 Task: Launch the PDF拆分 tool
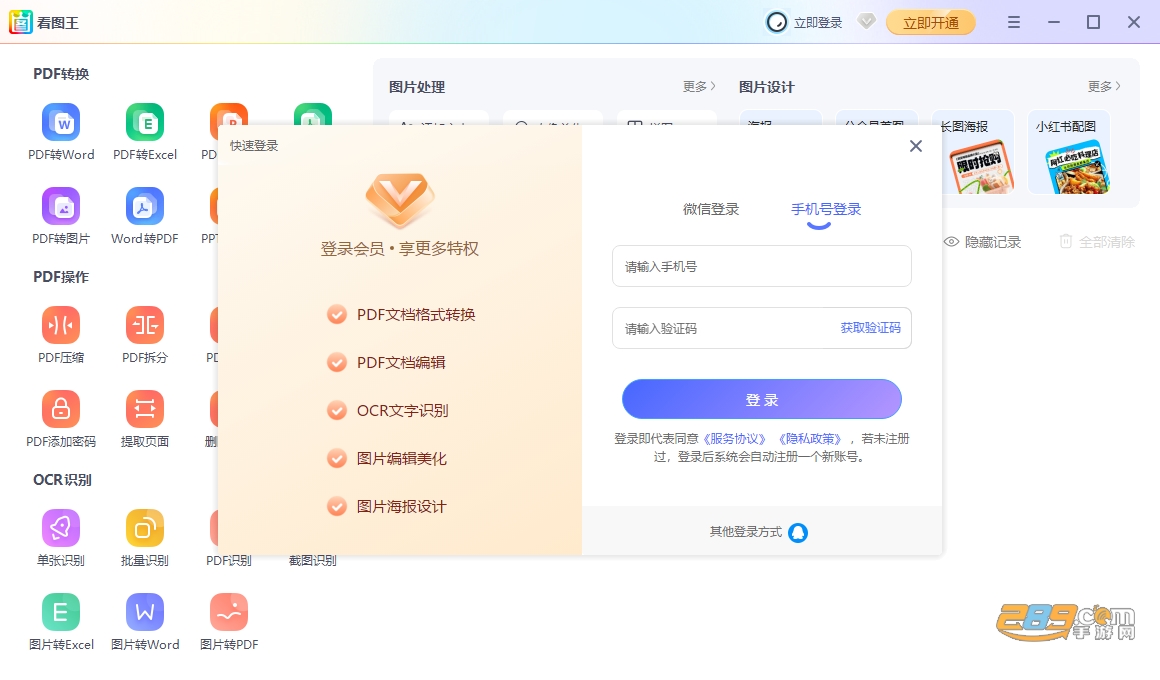(x=145, y=335)
